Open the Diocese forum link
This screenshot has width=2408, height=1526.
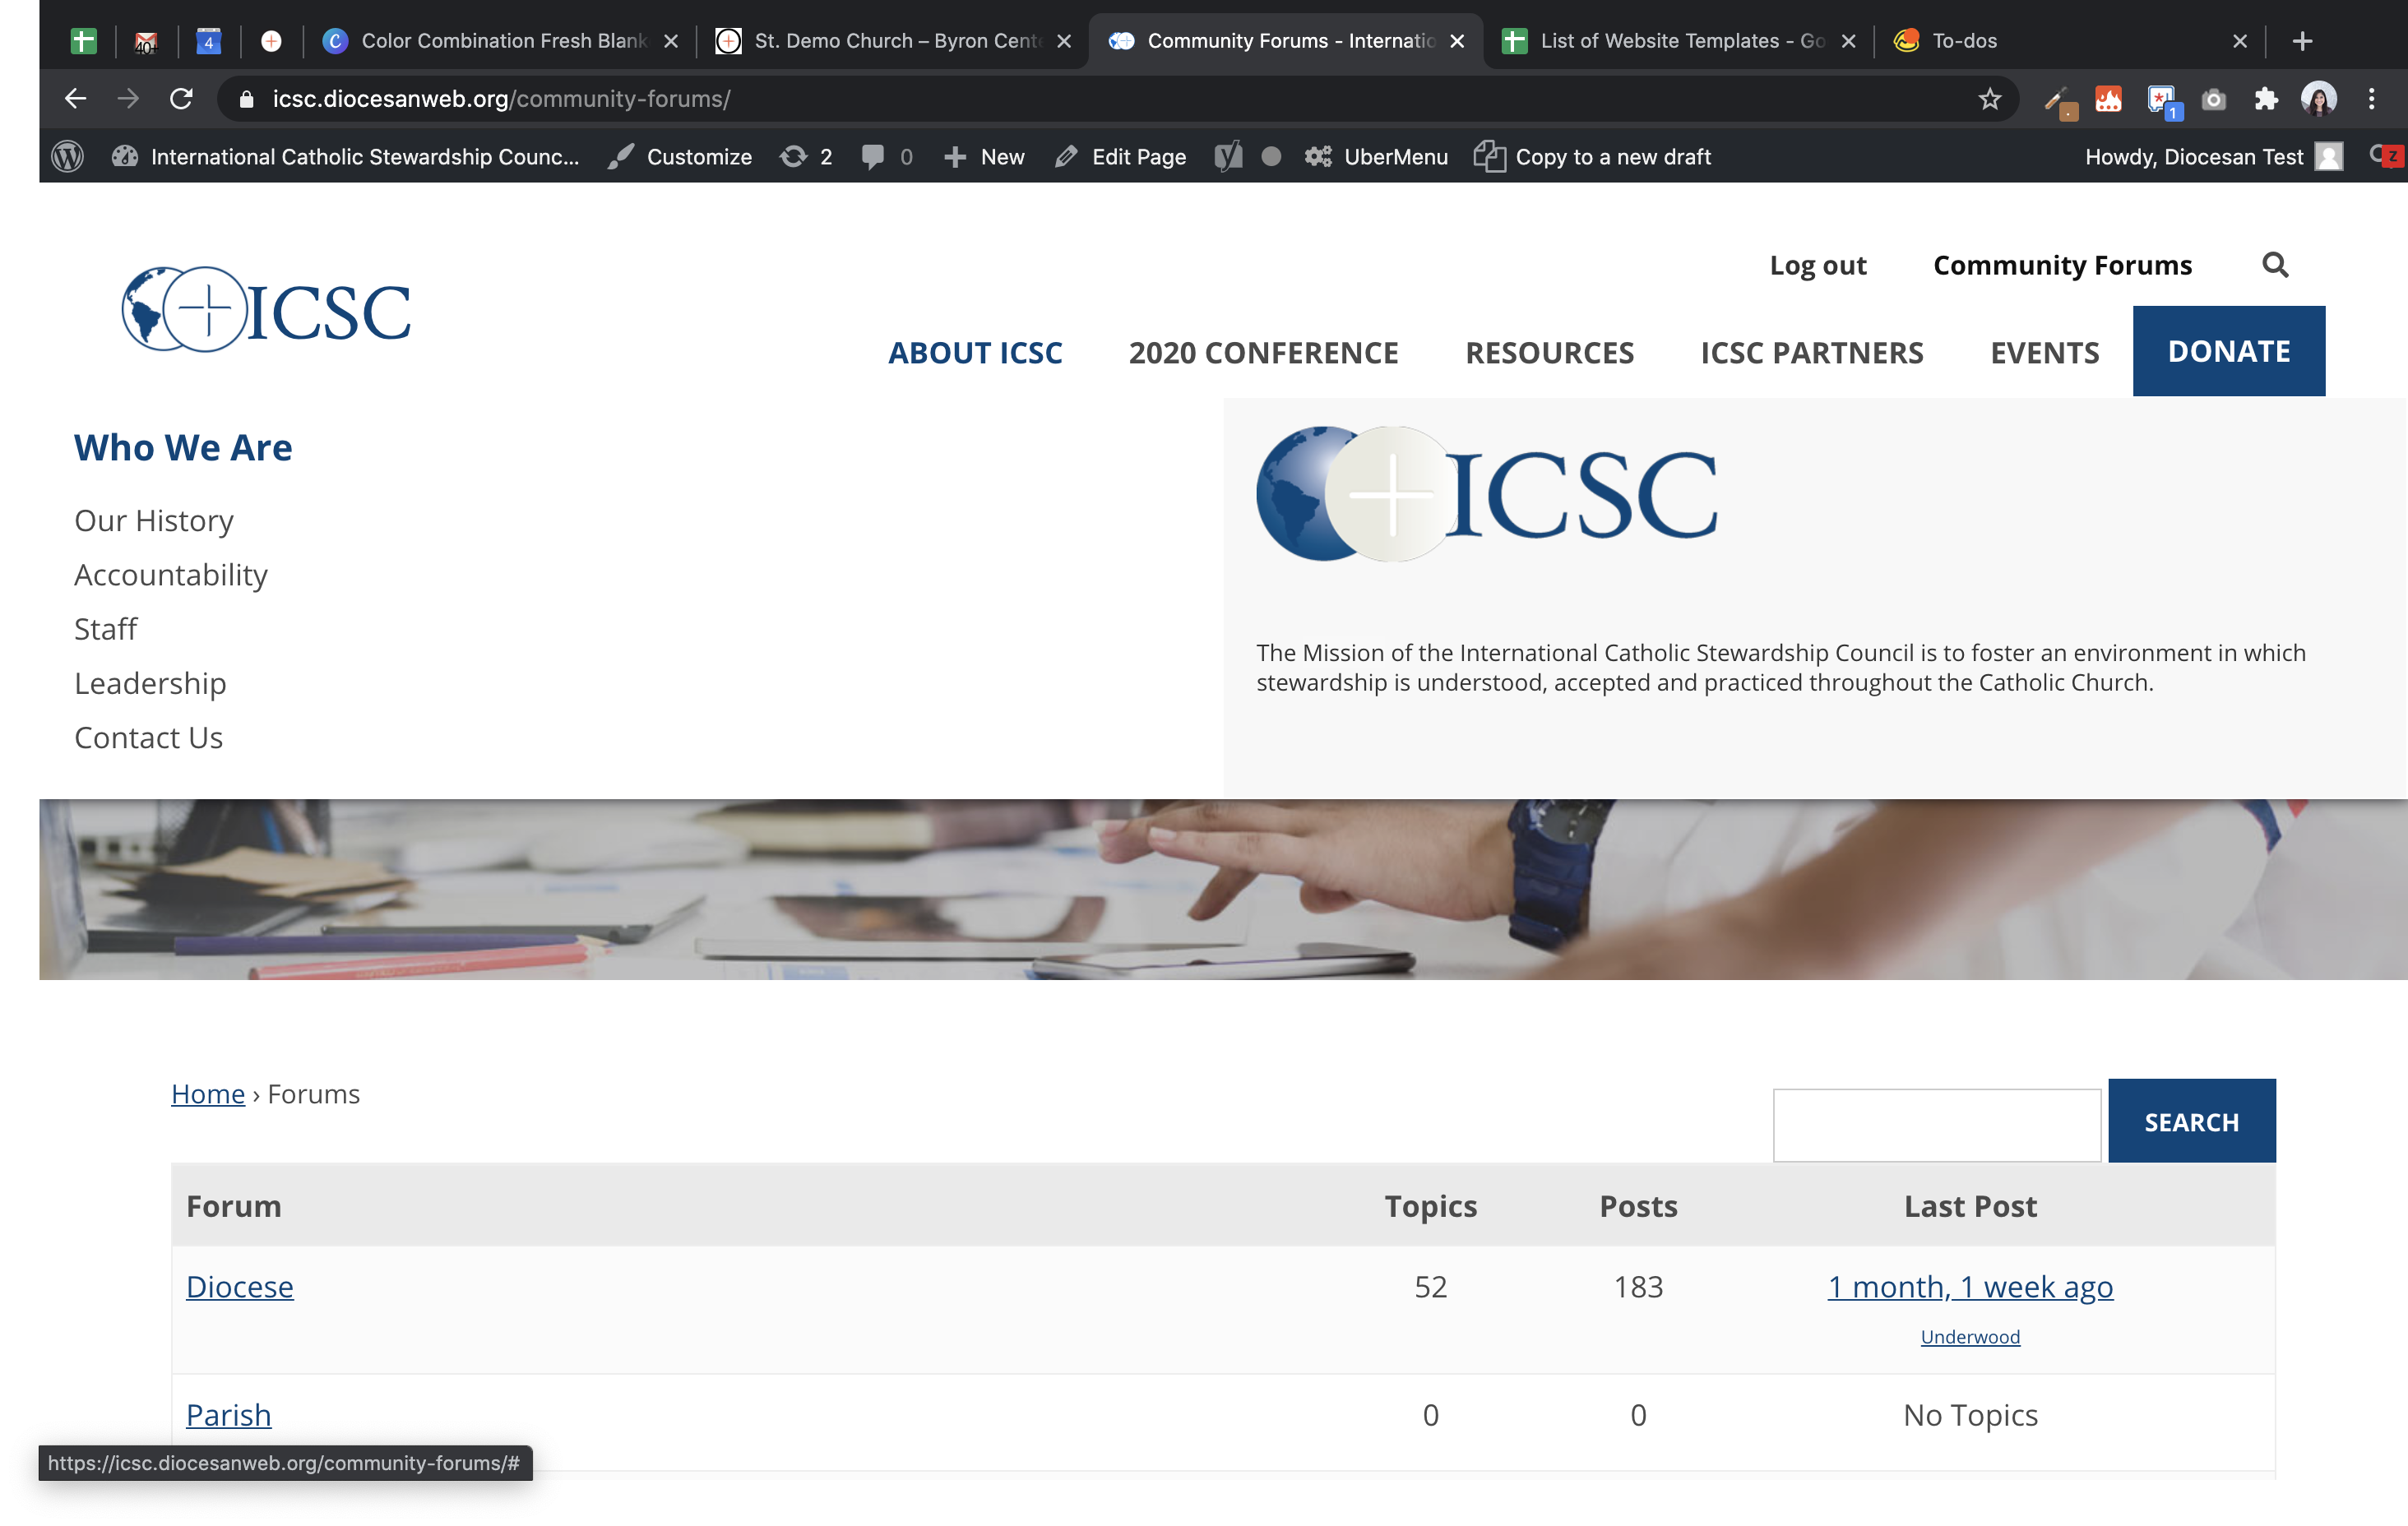click(x=240, y=1286)
